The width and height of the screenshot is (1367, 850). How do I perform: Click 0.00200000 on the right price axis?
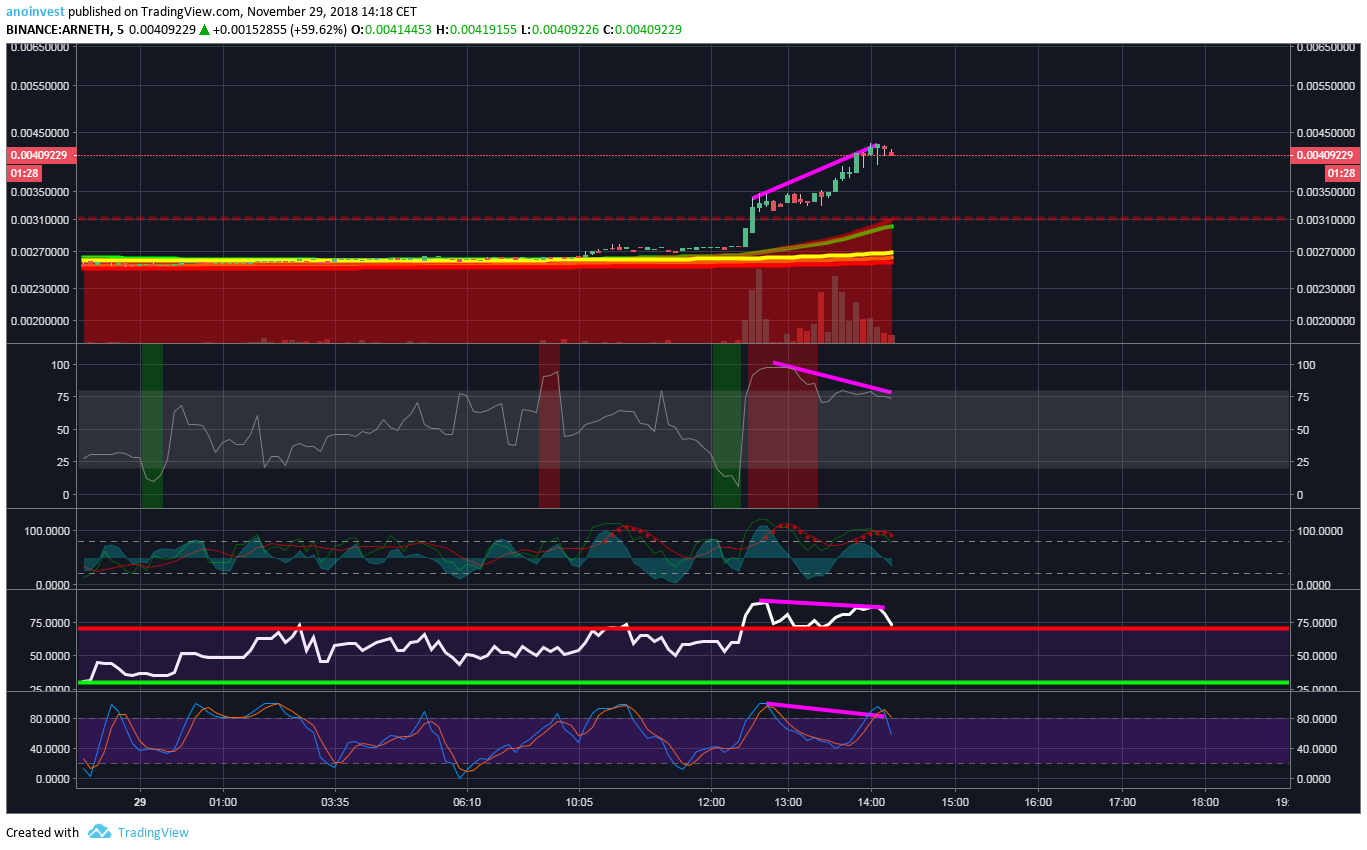1325,321
